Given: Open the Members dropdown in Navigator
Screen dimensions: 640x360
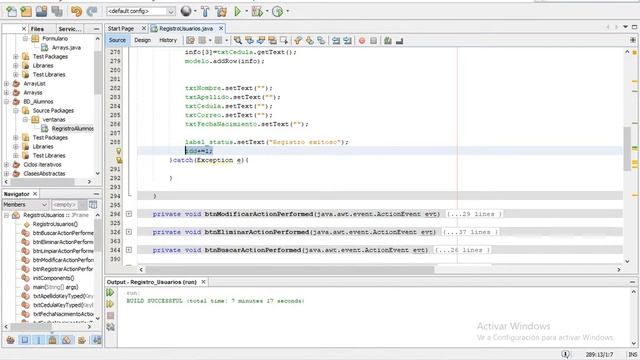Looking at the screenshot, I should [x=25, y=204].
